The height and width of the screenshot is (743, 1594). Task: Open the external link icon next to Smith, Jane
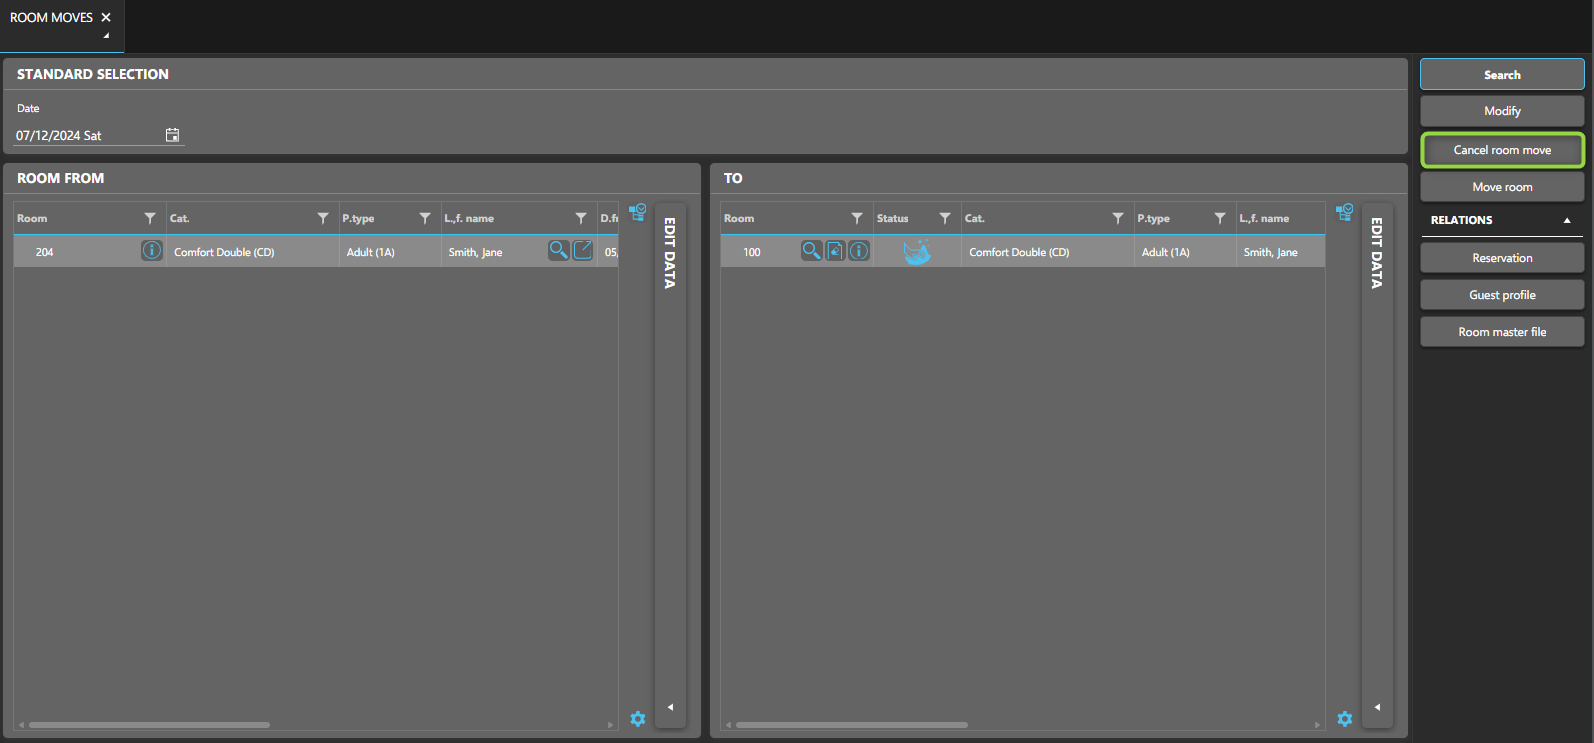[583, 251]
